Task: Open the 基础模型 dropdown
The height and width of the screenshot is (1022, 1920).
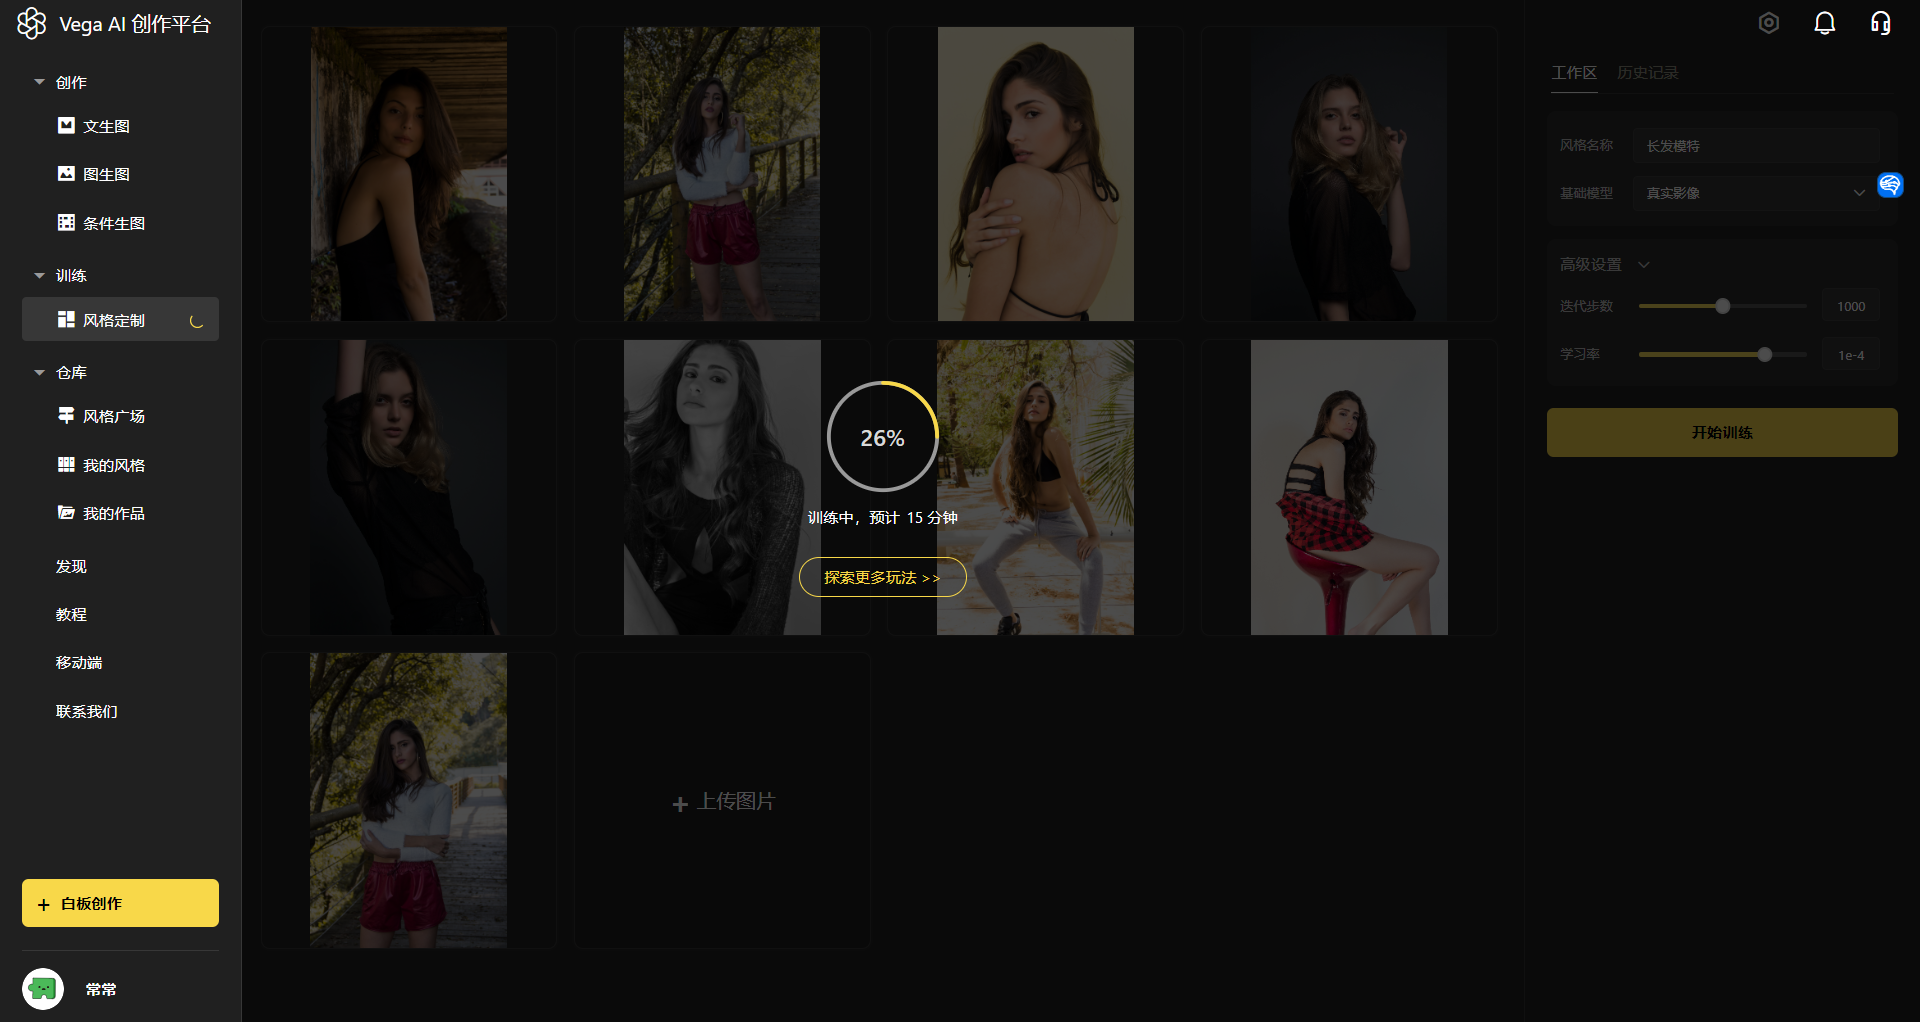Action: point(1756,193)
